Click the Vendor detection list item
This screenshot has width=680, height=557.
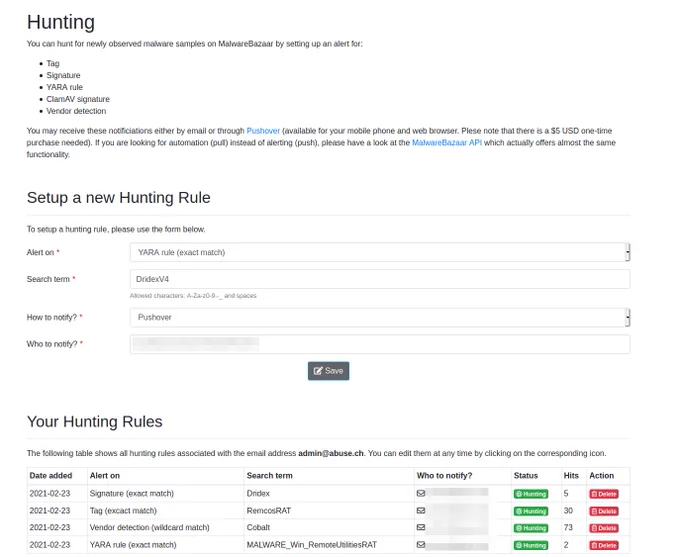pos(76,111)
